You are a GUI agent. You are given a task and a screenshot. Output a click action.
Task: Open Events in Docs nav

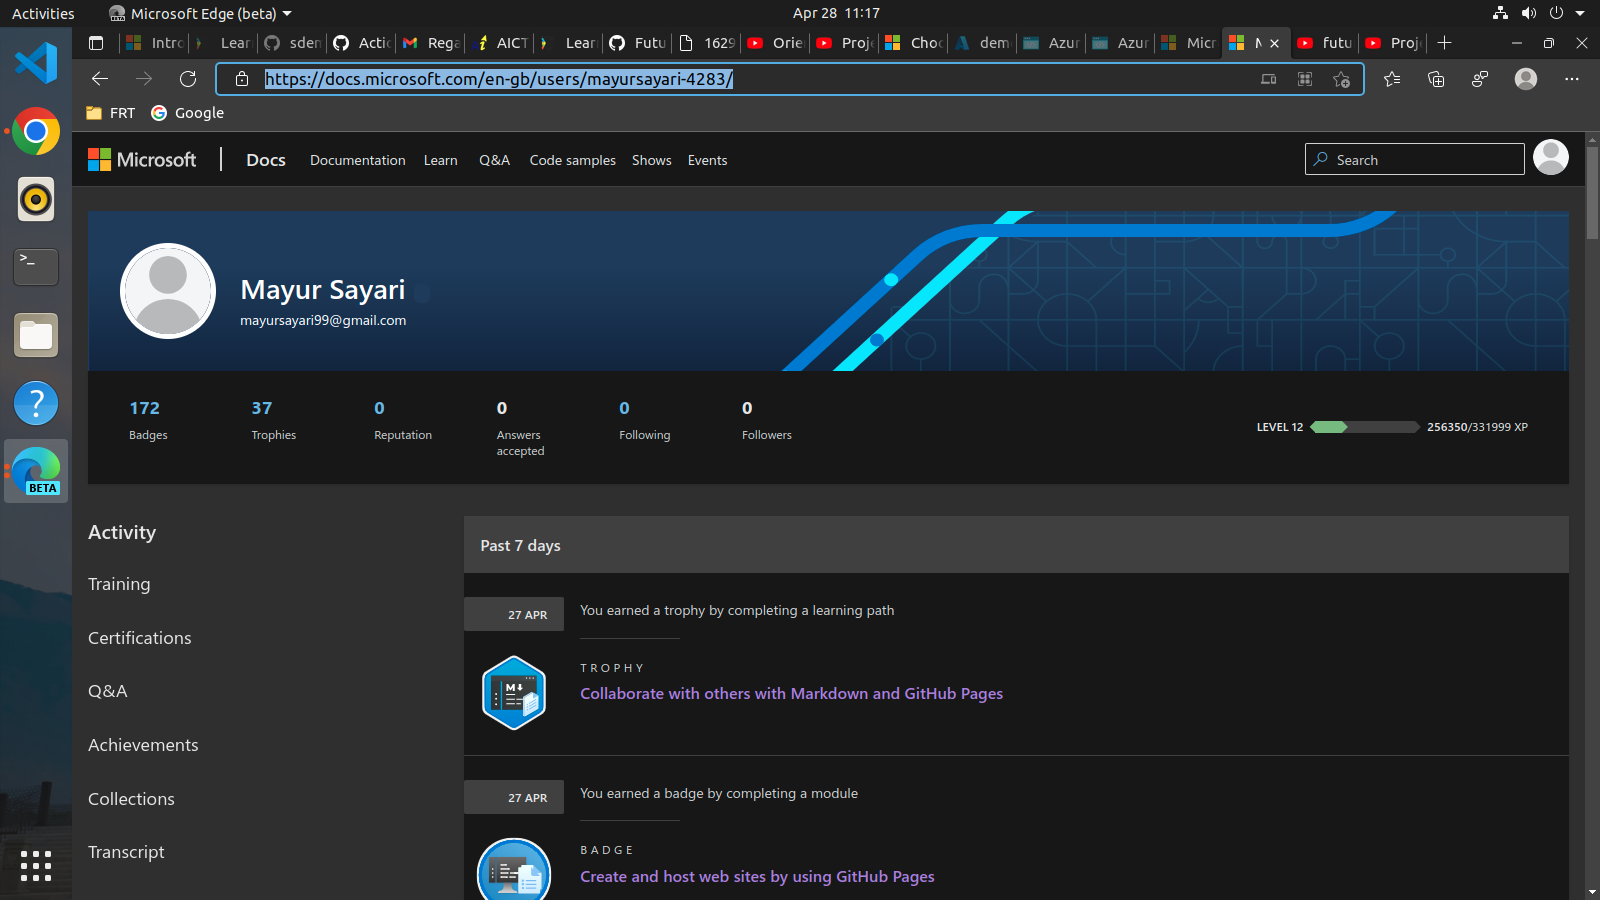pos(707,160)
